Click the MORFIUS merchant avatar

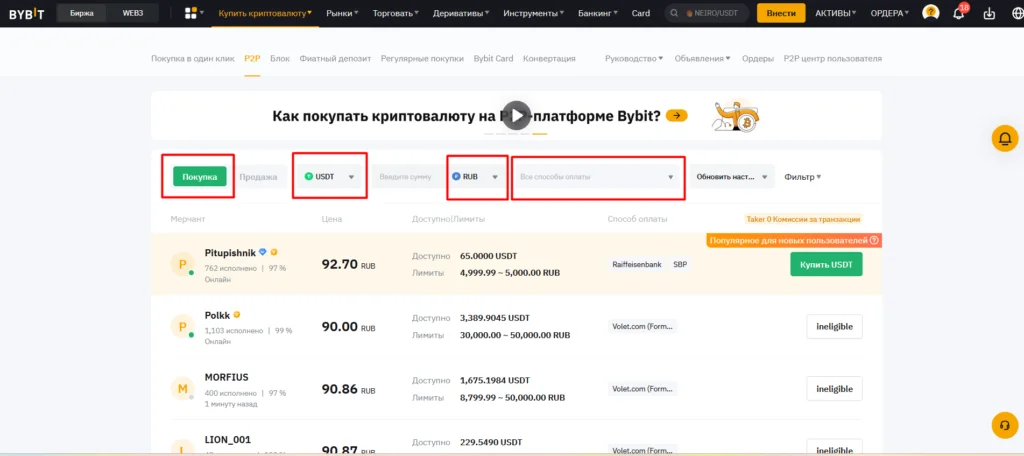pyautogui.click(x=182, y=389)
